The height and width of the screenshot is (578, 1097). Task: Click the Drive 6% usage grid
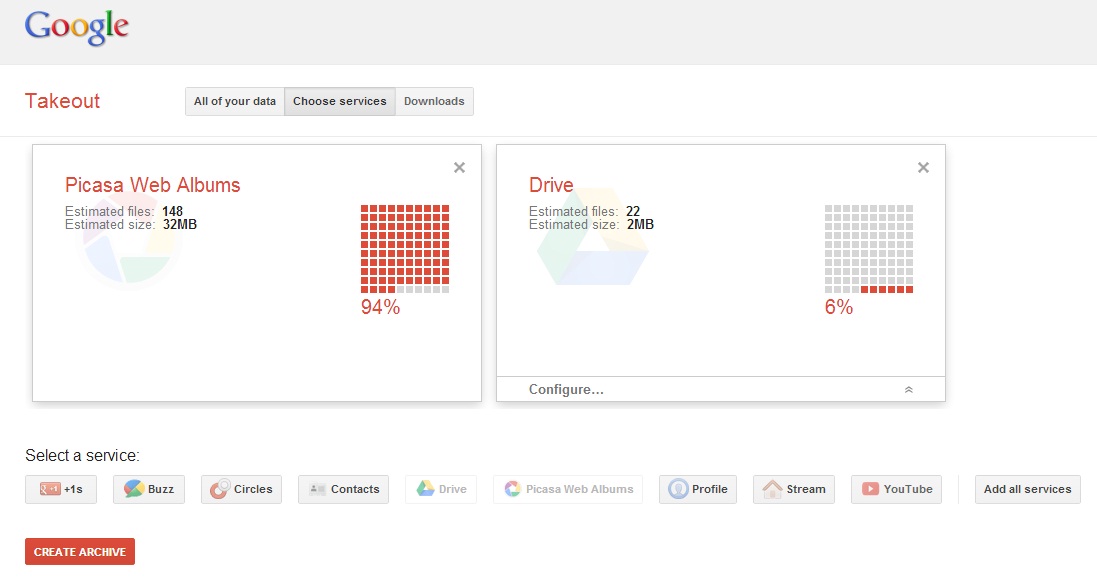869,248
